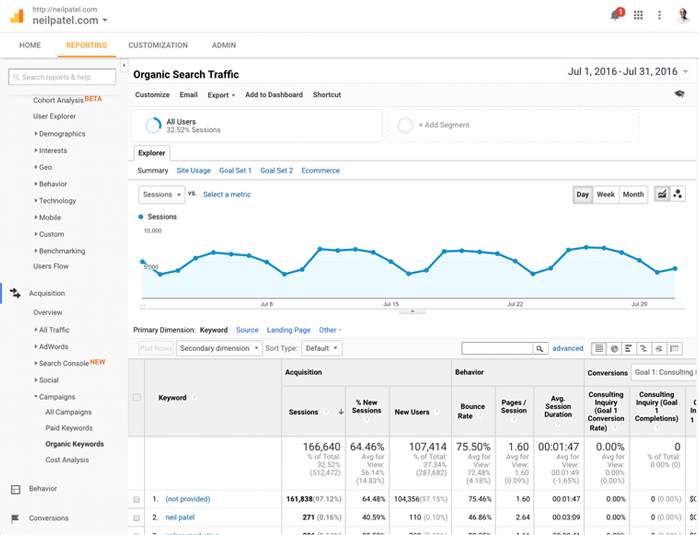Click the table search magnifier button

pyautogui.click(x=539, y=349)
